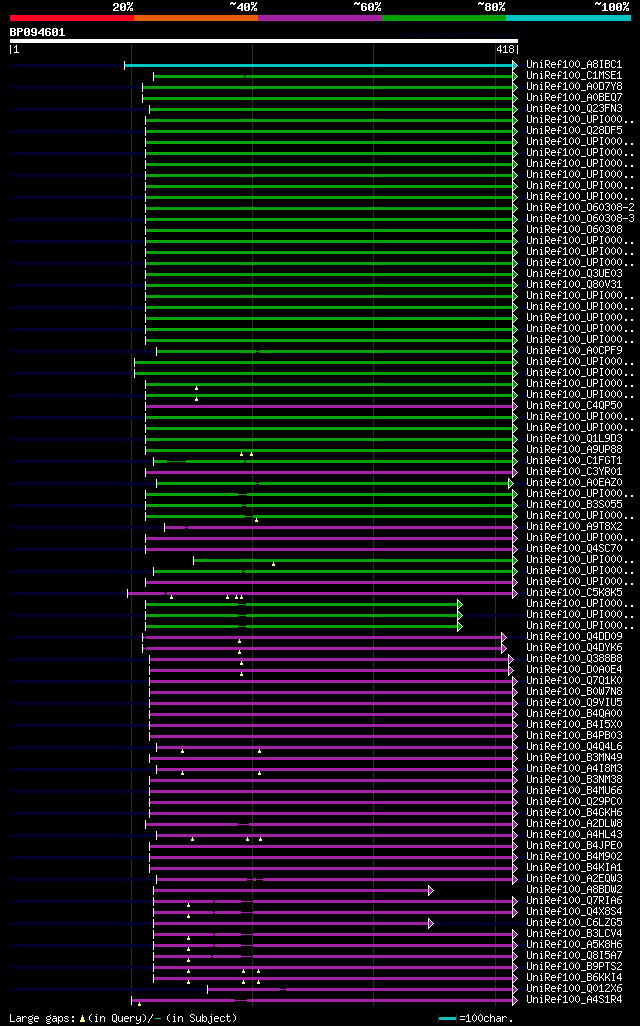Open hit UniRef100_A0D7Y8
The height and width of the screenshot is (1026, 640).
click(574, 86)
